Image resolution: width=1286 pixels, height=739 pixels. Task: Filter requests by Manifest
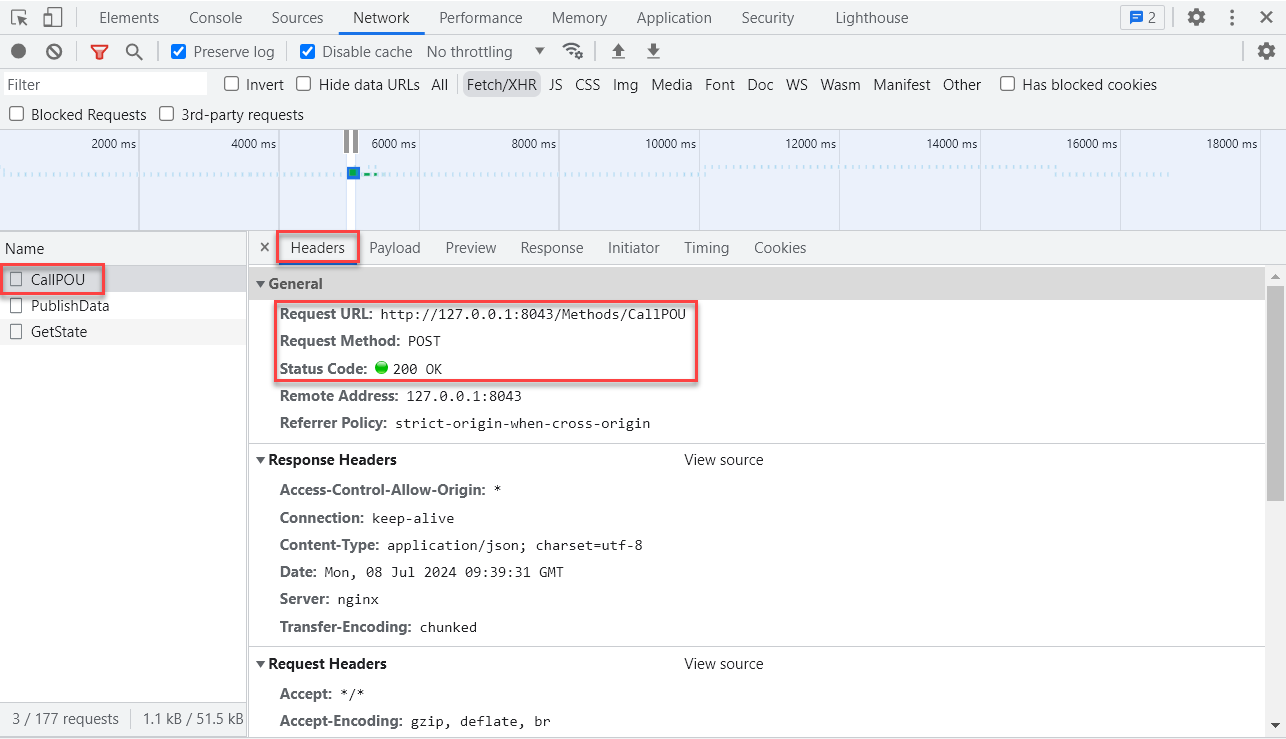(x=902, y=84)
